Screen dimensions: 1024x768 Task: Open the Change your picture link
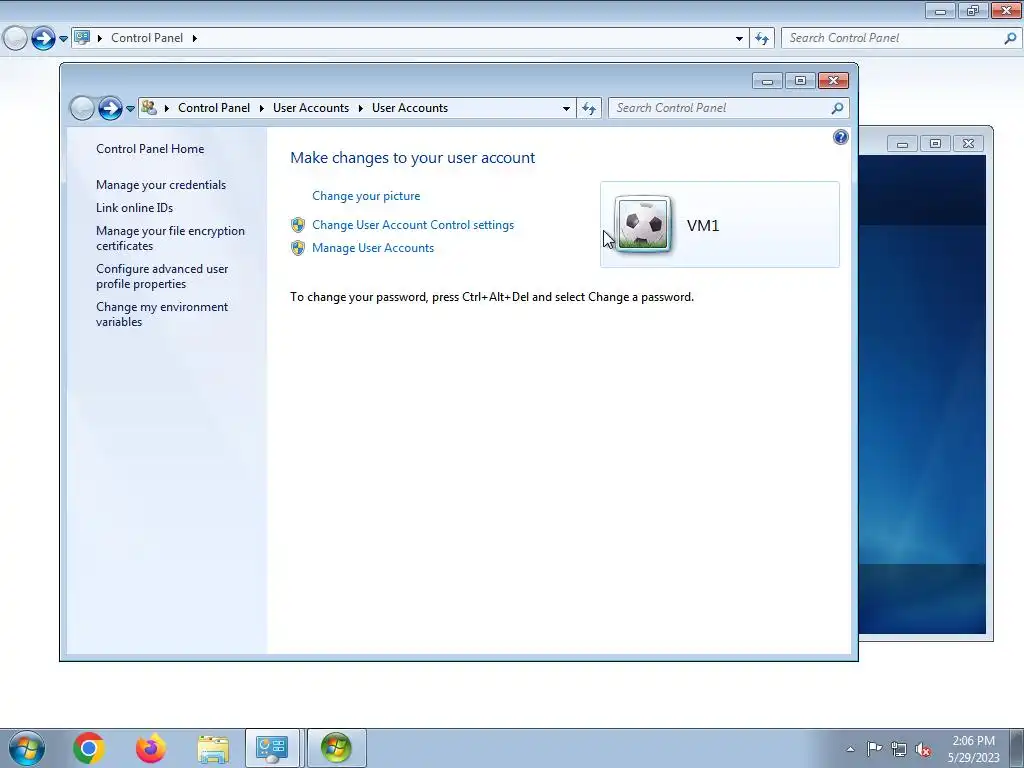(x=366, y=196)
